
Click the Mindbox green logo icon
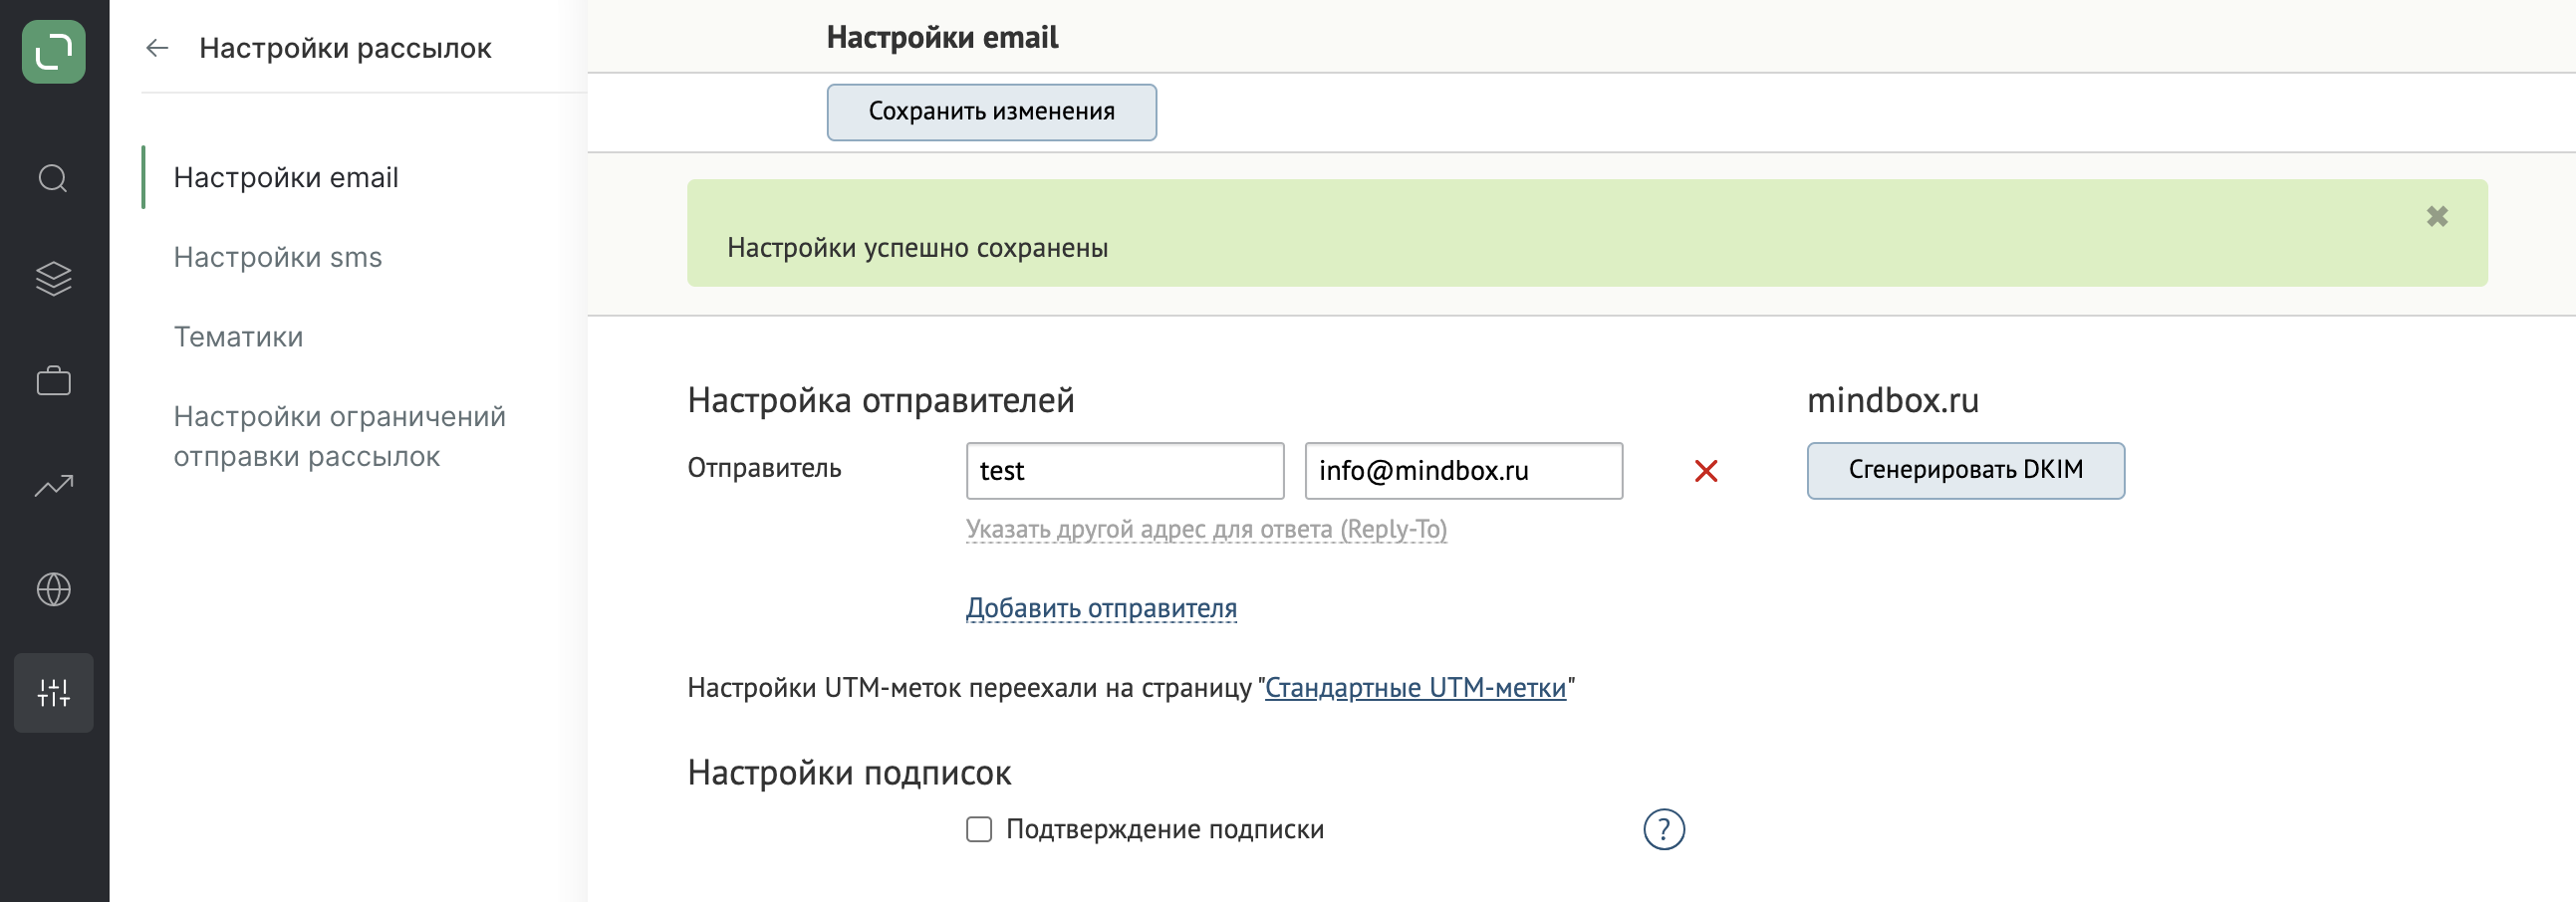coord(54,51)
